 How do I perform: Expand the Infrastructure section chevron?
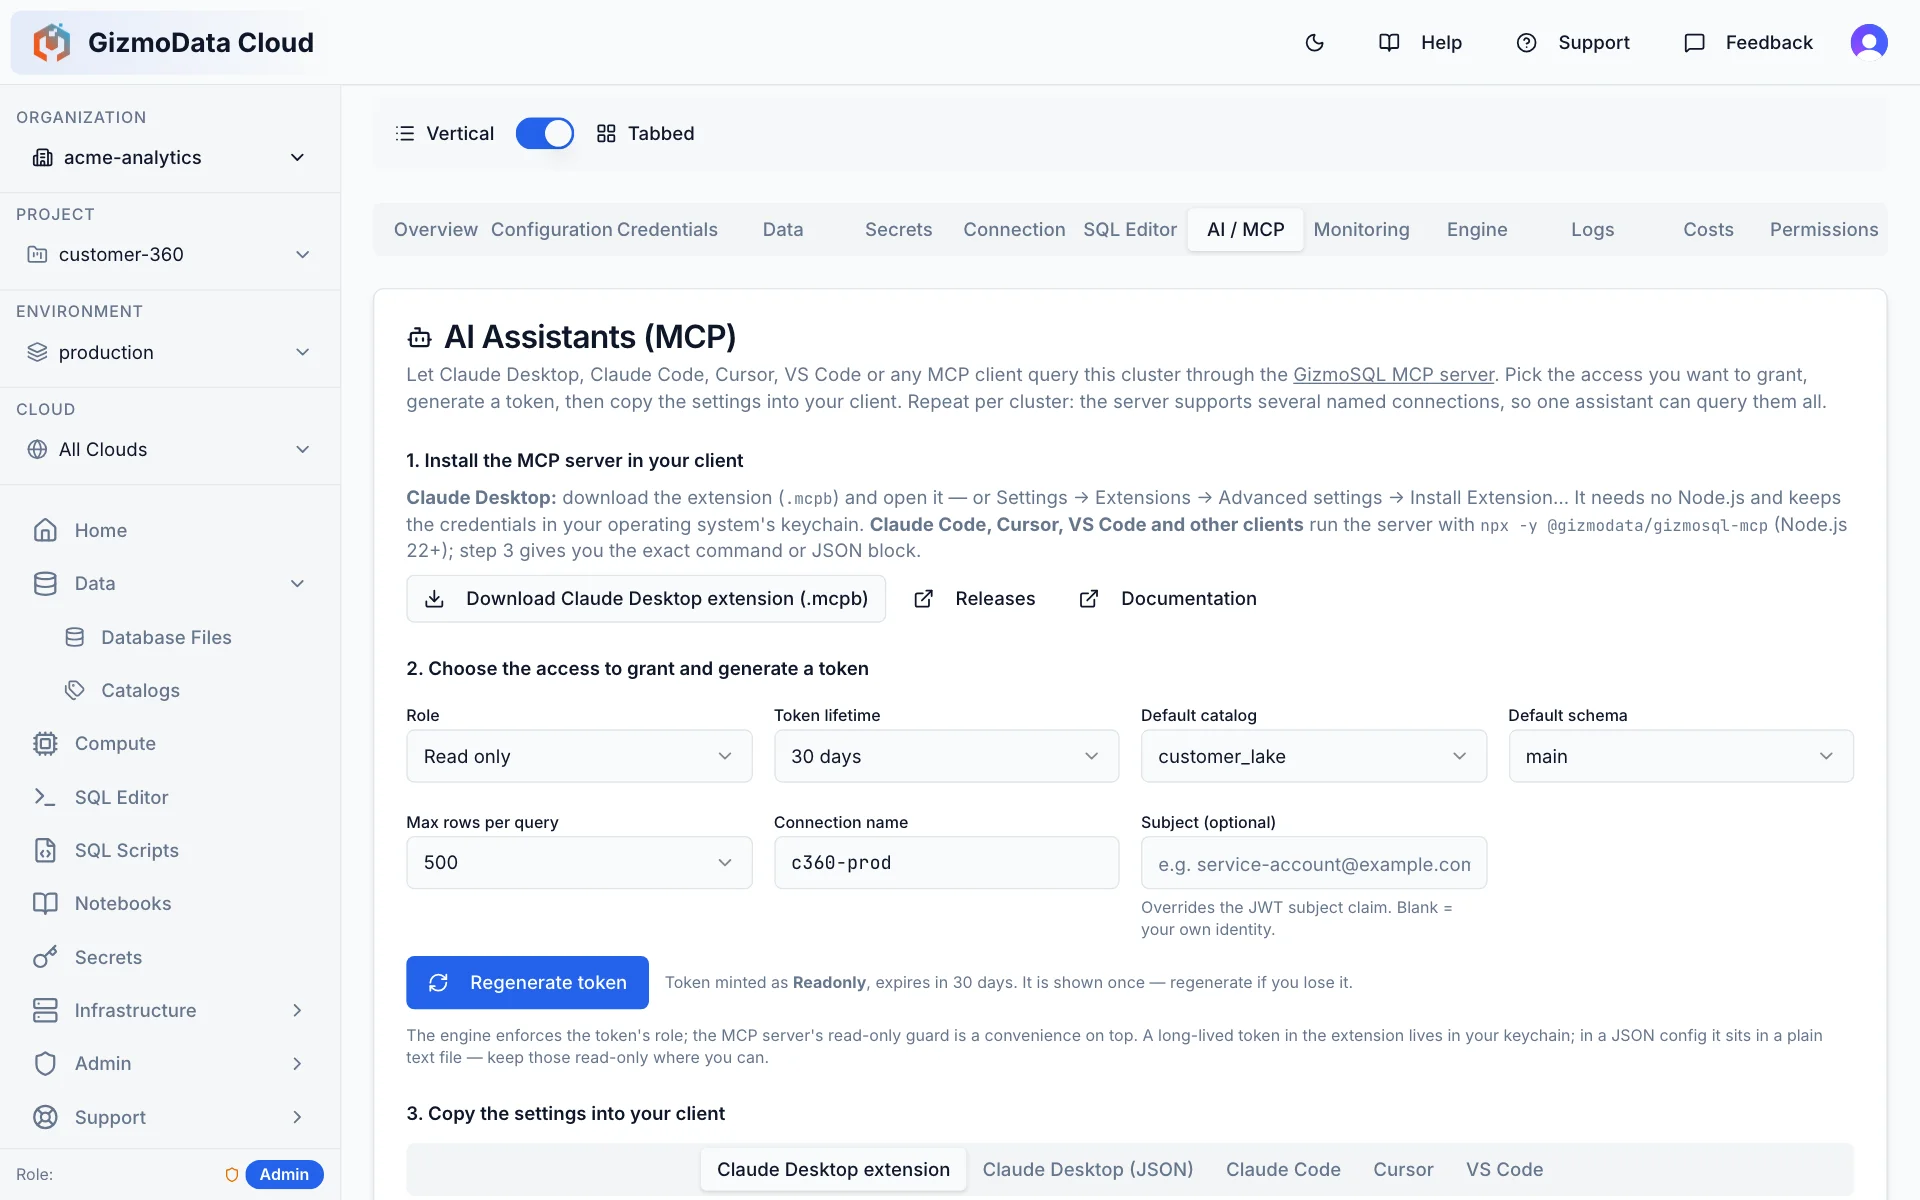(x=297, y=1010)
